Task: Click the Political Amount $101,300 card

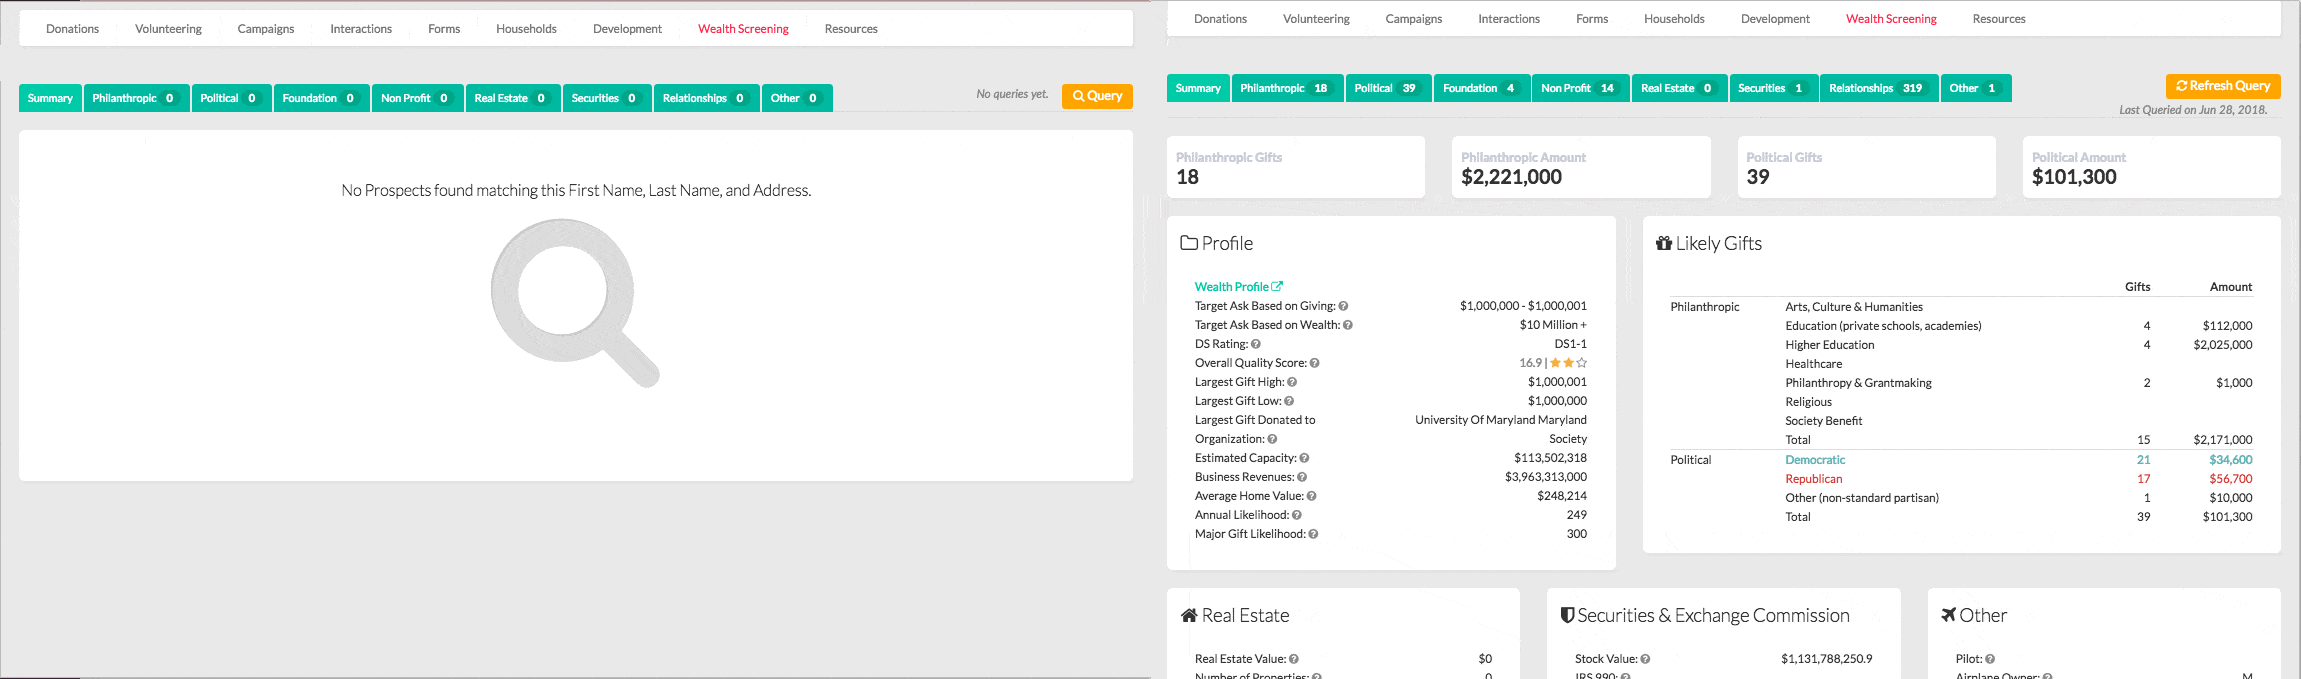Action: [2152, 167]
